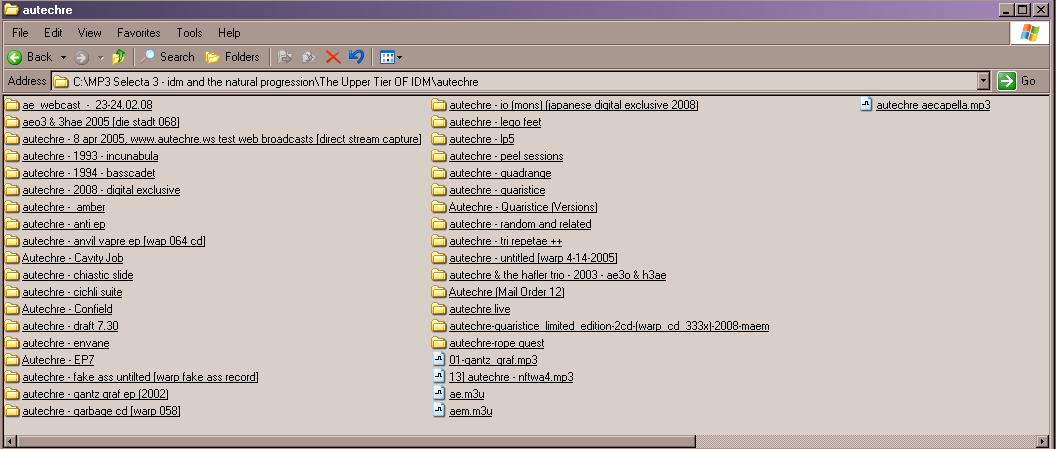Click 'autechre live' folder name

480,309
